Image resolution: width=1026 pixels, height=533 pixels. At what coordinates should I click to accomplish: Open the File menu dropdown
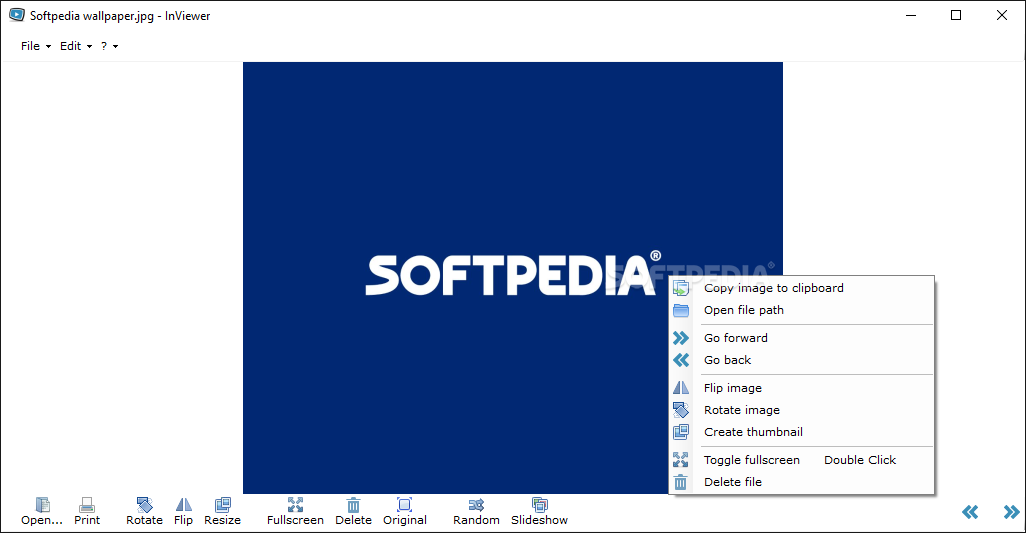tap(35, 46)
